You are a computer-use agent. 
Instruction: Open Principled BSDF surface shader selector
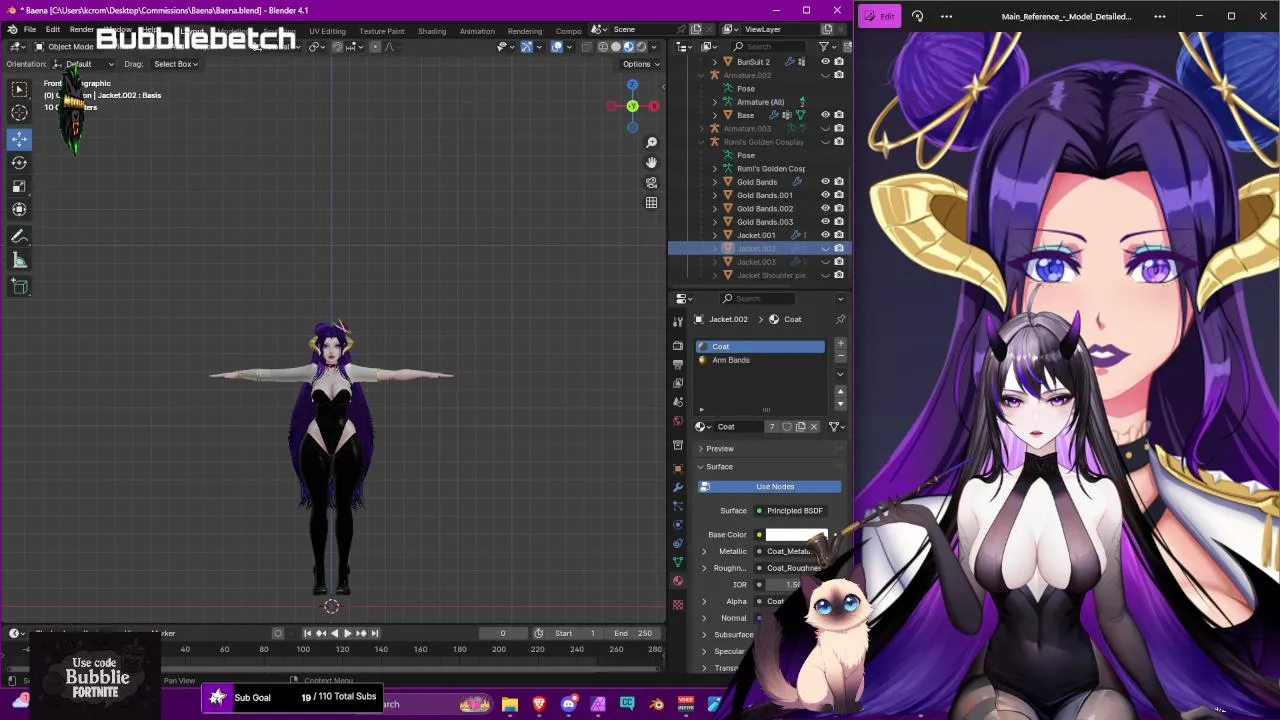click(795, 511)
